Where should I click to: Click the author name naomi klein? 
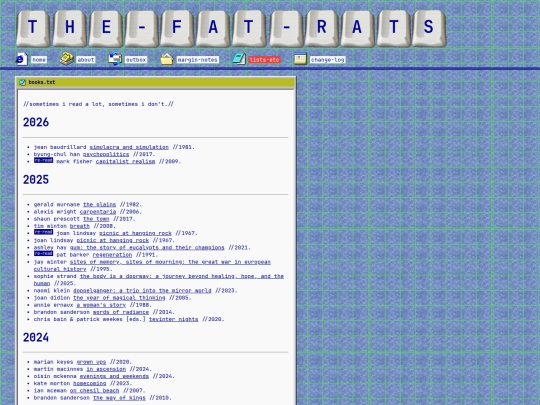52,291
